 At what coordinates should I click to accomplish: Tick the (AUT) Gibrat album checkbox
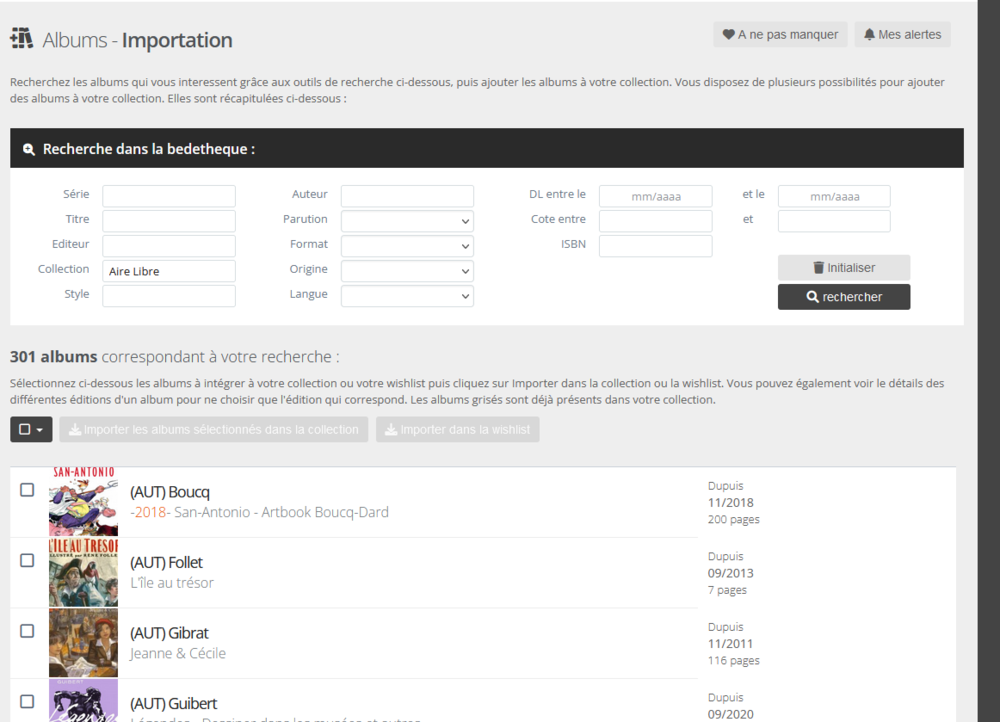pyautogui.click(x=27, y=631)
